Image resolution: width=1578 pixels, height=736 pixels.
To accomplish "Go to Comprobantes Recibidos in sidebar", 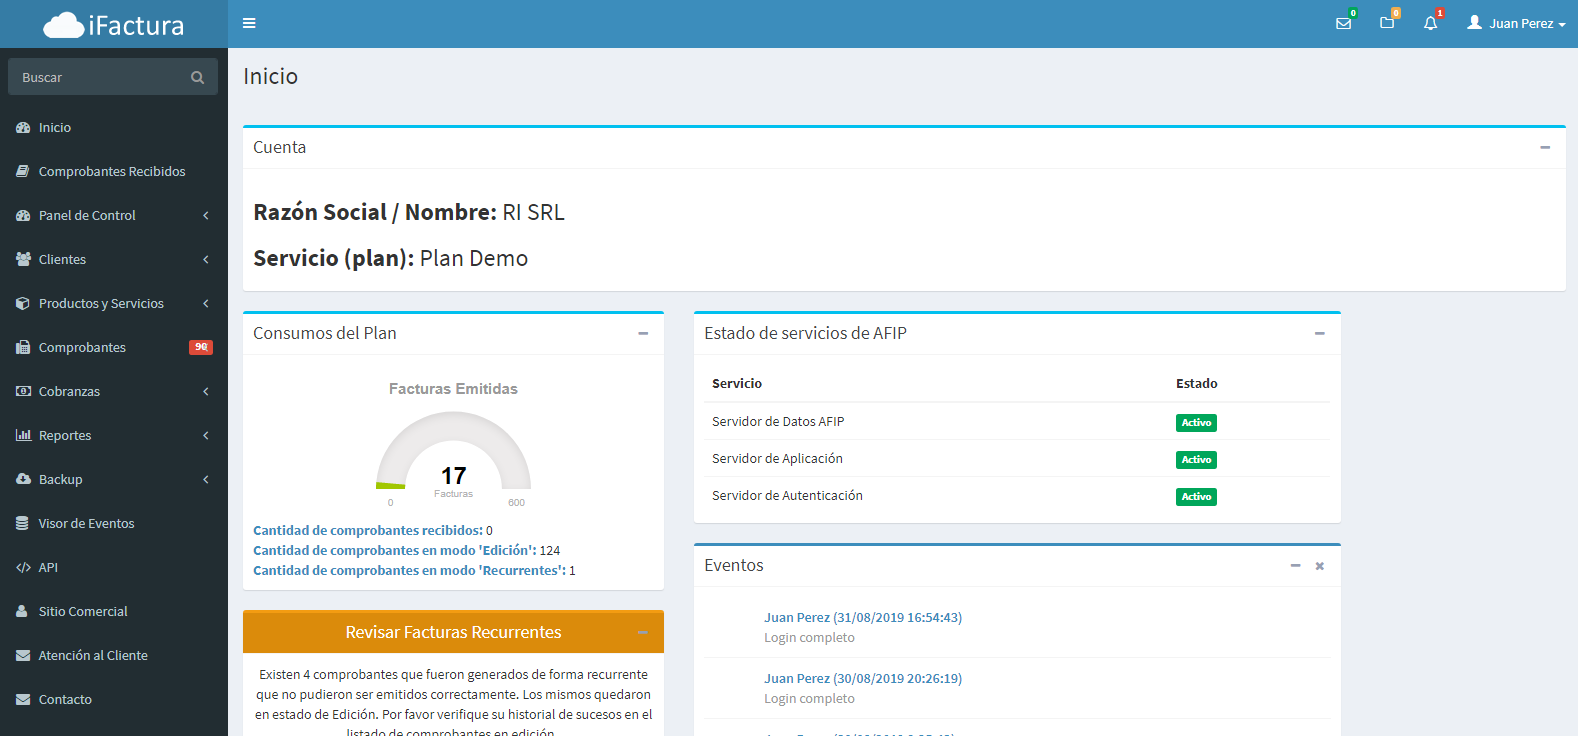I will tap(112, 171).
